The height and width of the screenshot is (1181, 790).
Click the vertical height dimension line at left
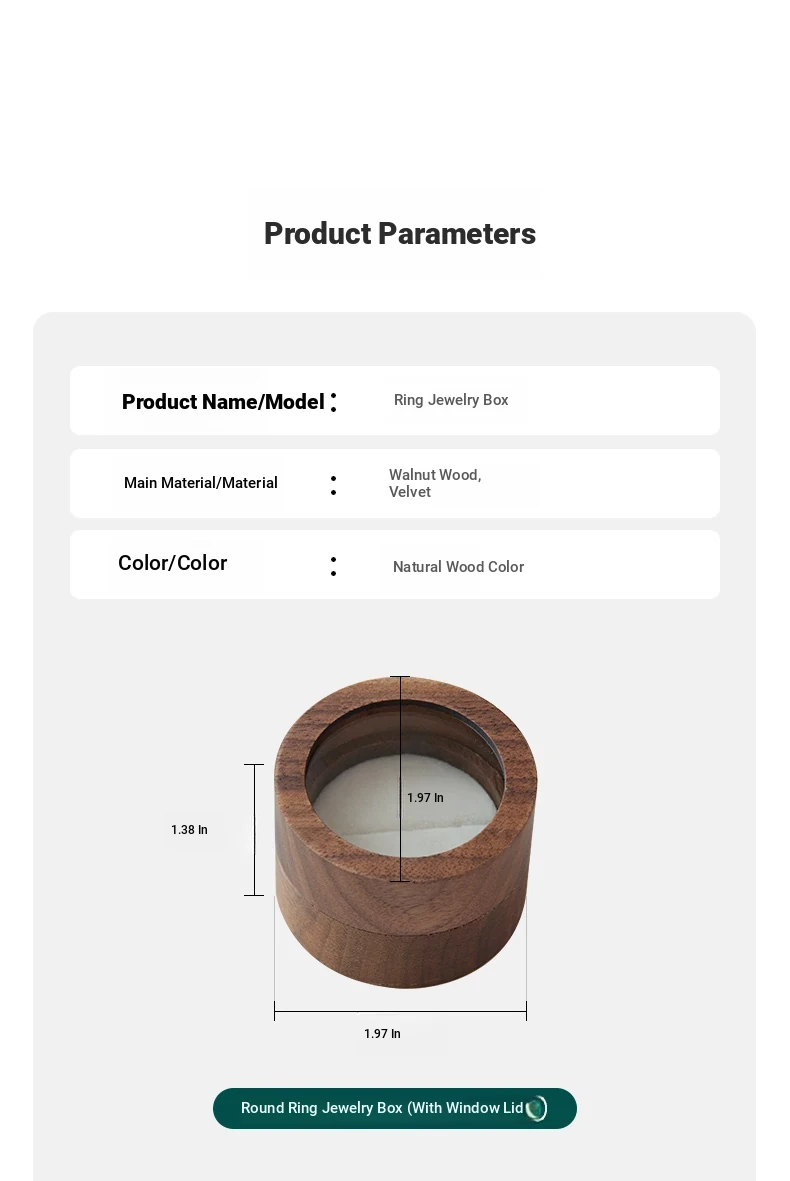coord(255,829)
